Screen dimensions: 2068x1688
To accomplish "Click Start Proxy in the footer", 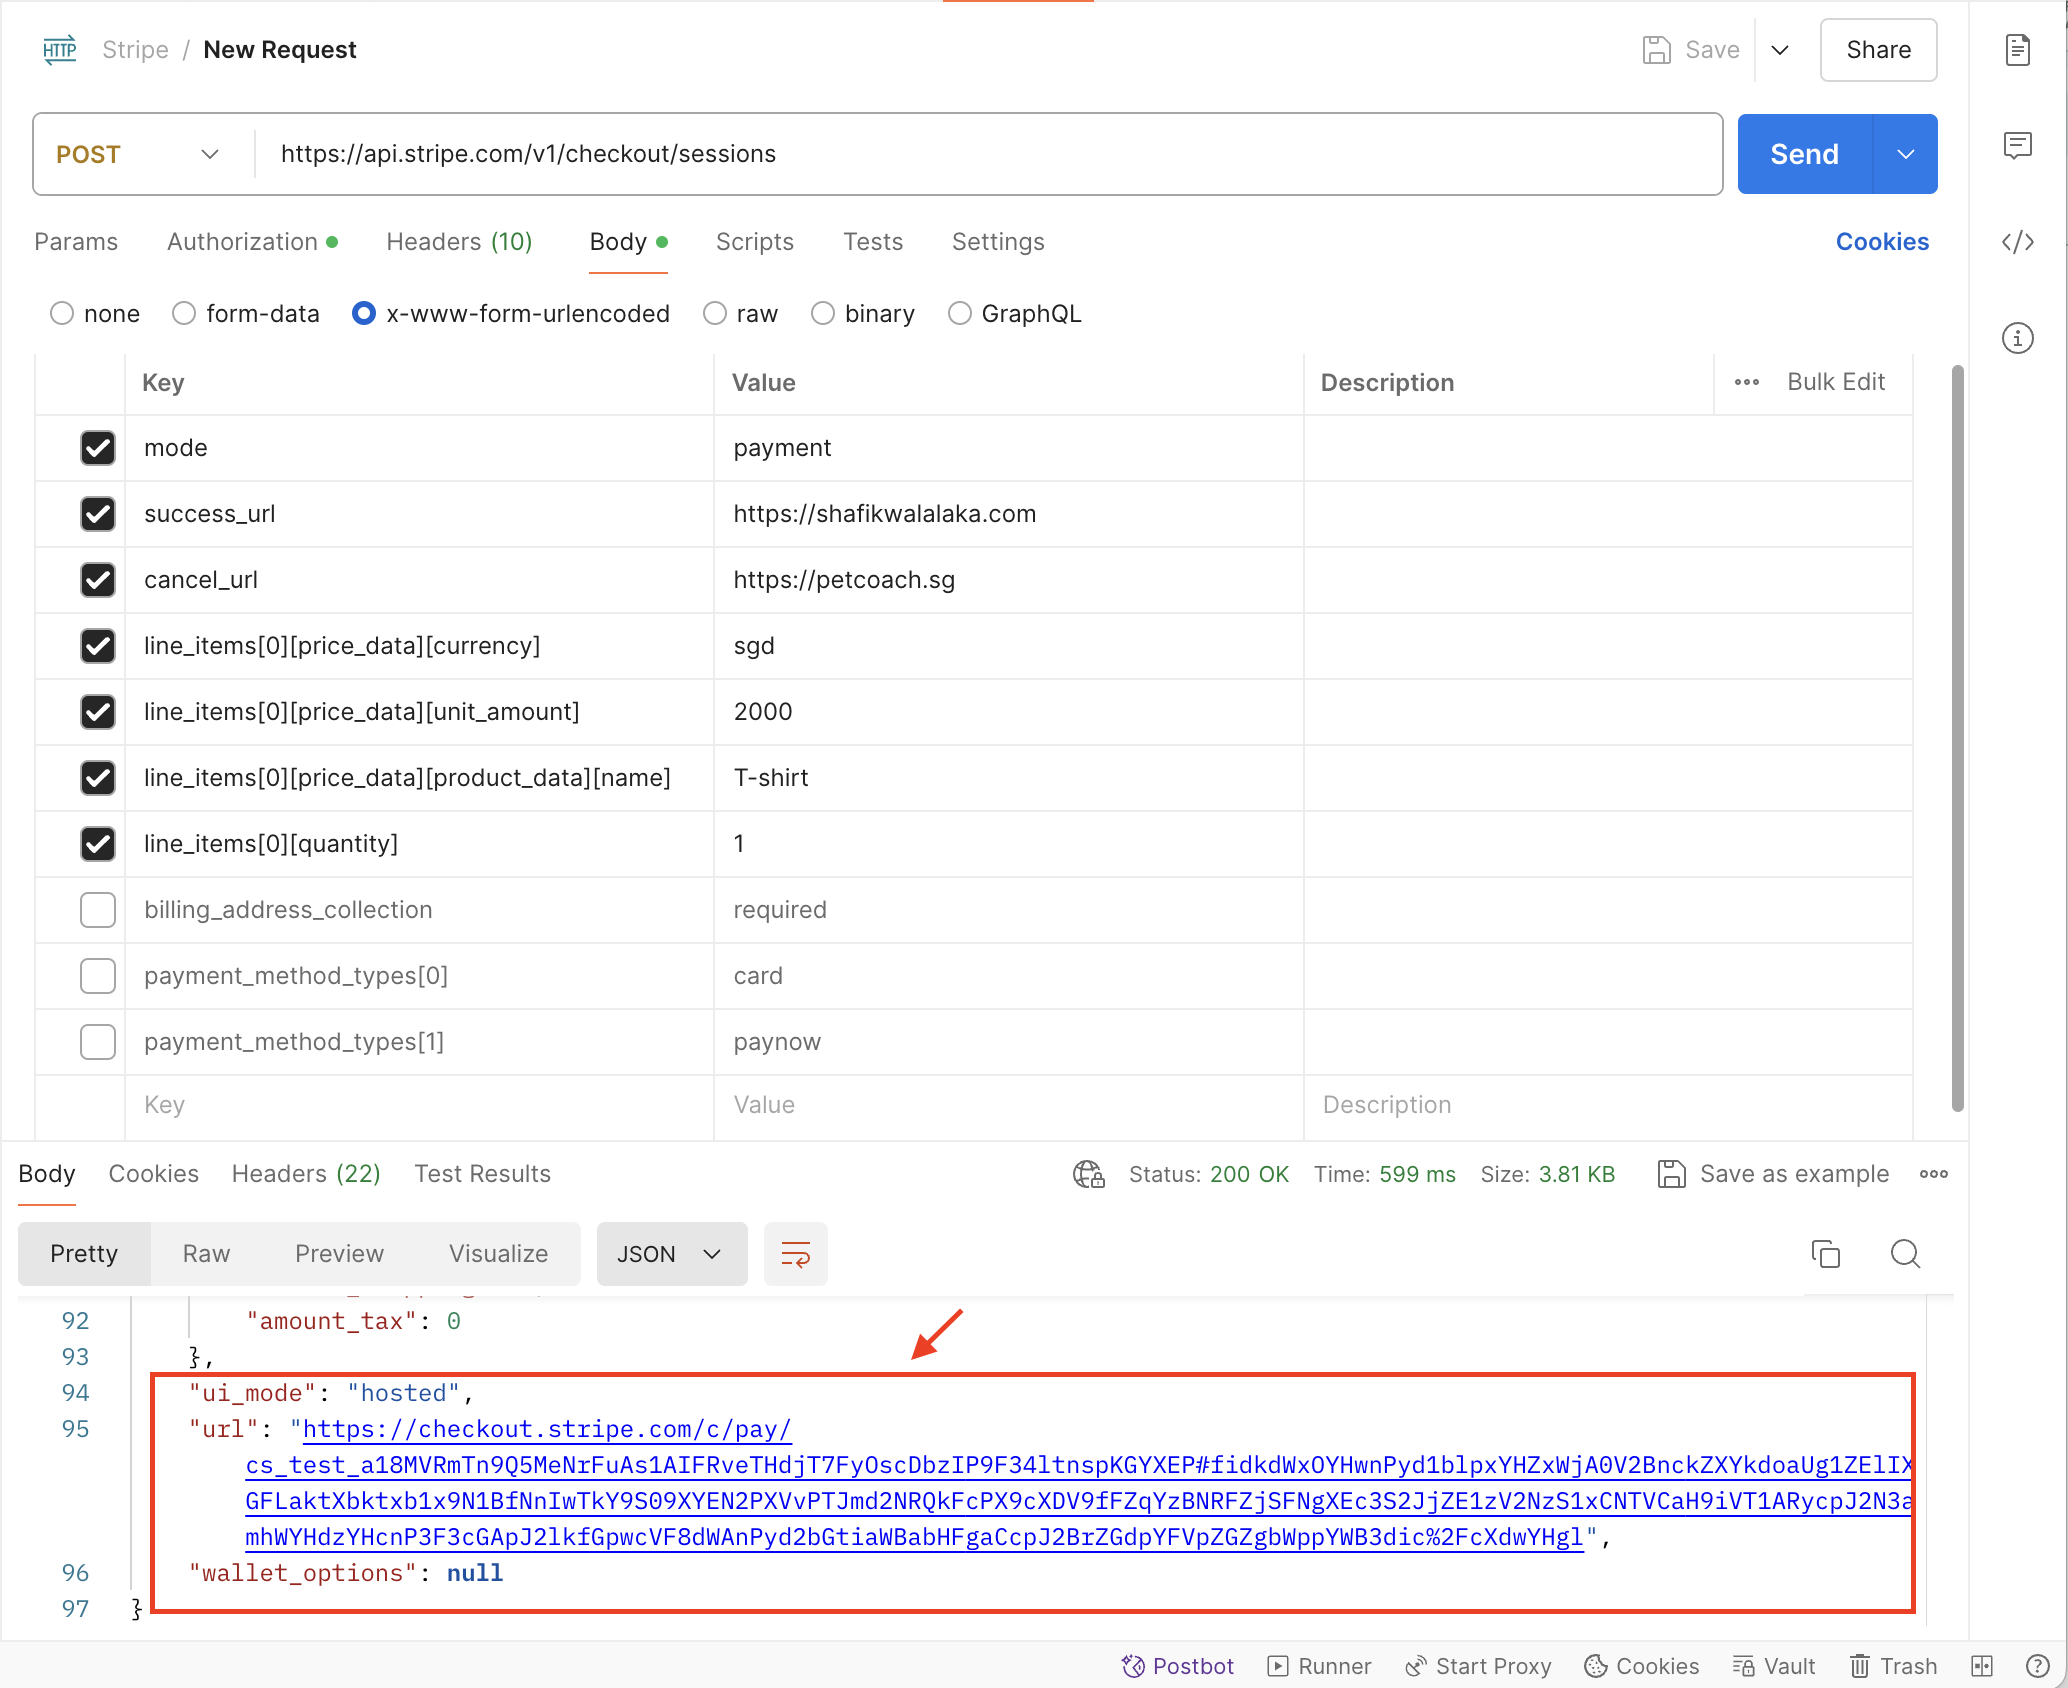I will (1478, 1666).
